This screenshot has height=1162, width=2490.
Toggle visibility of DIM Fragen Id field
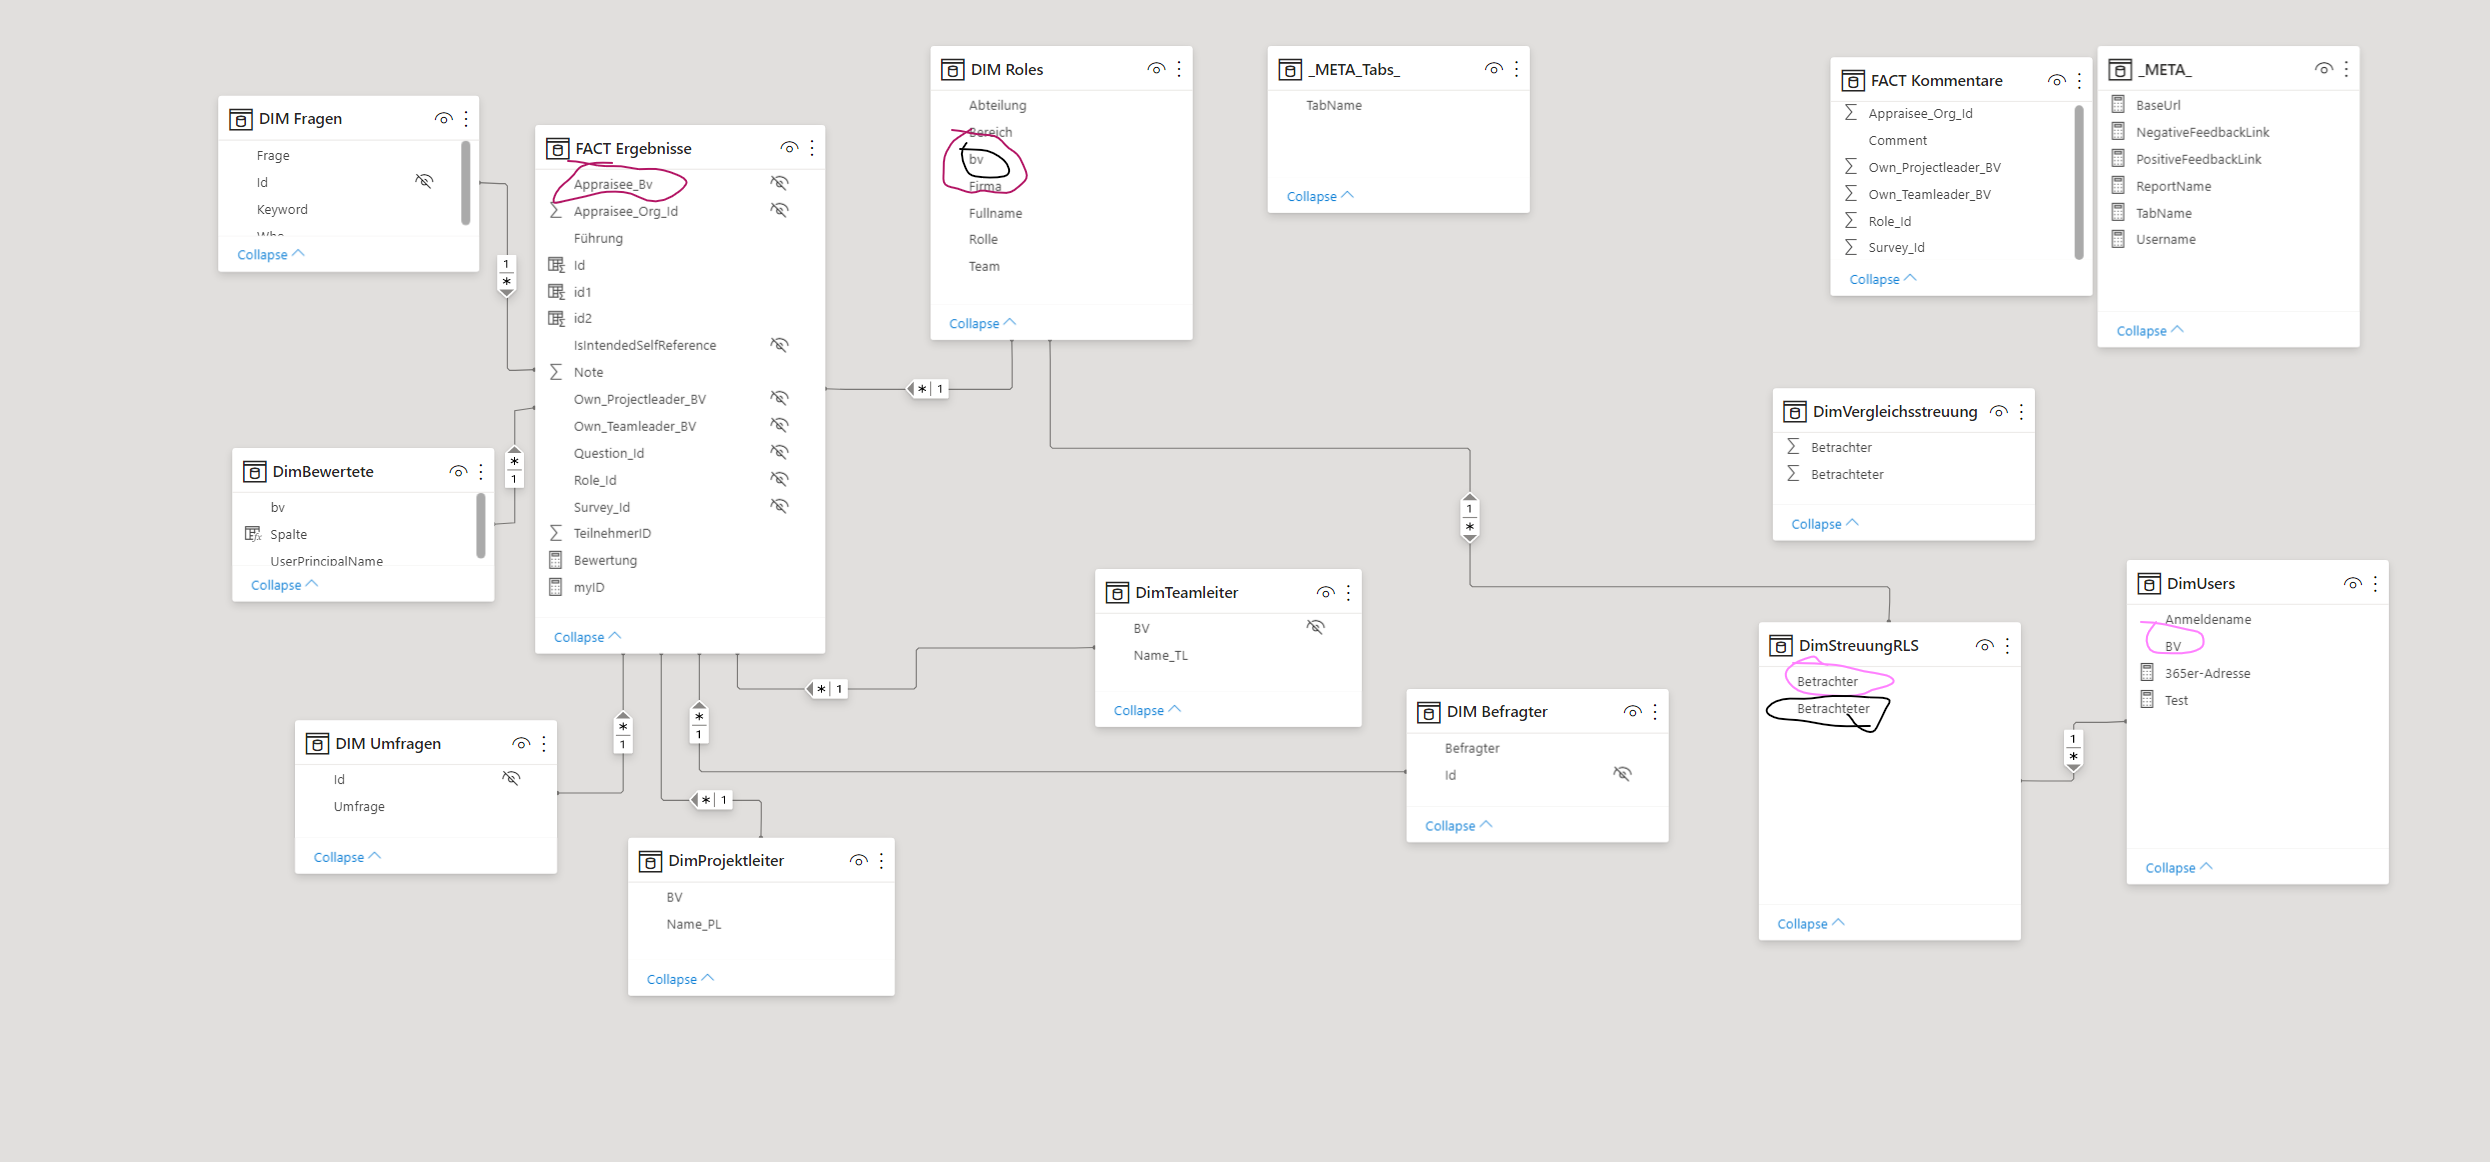tap(424, 181)
